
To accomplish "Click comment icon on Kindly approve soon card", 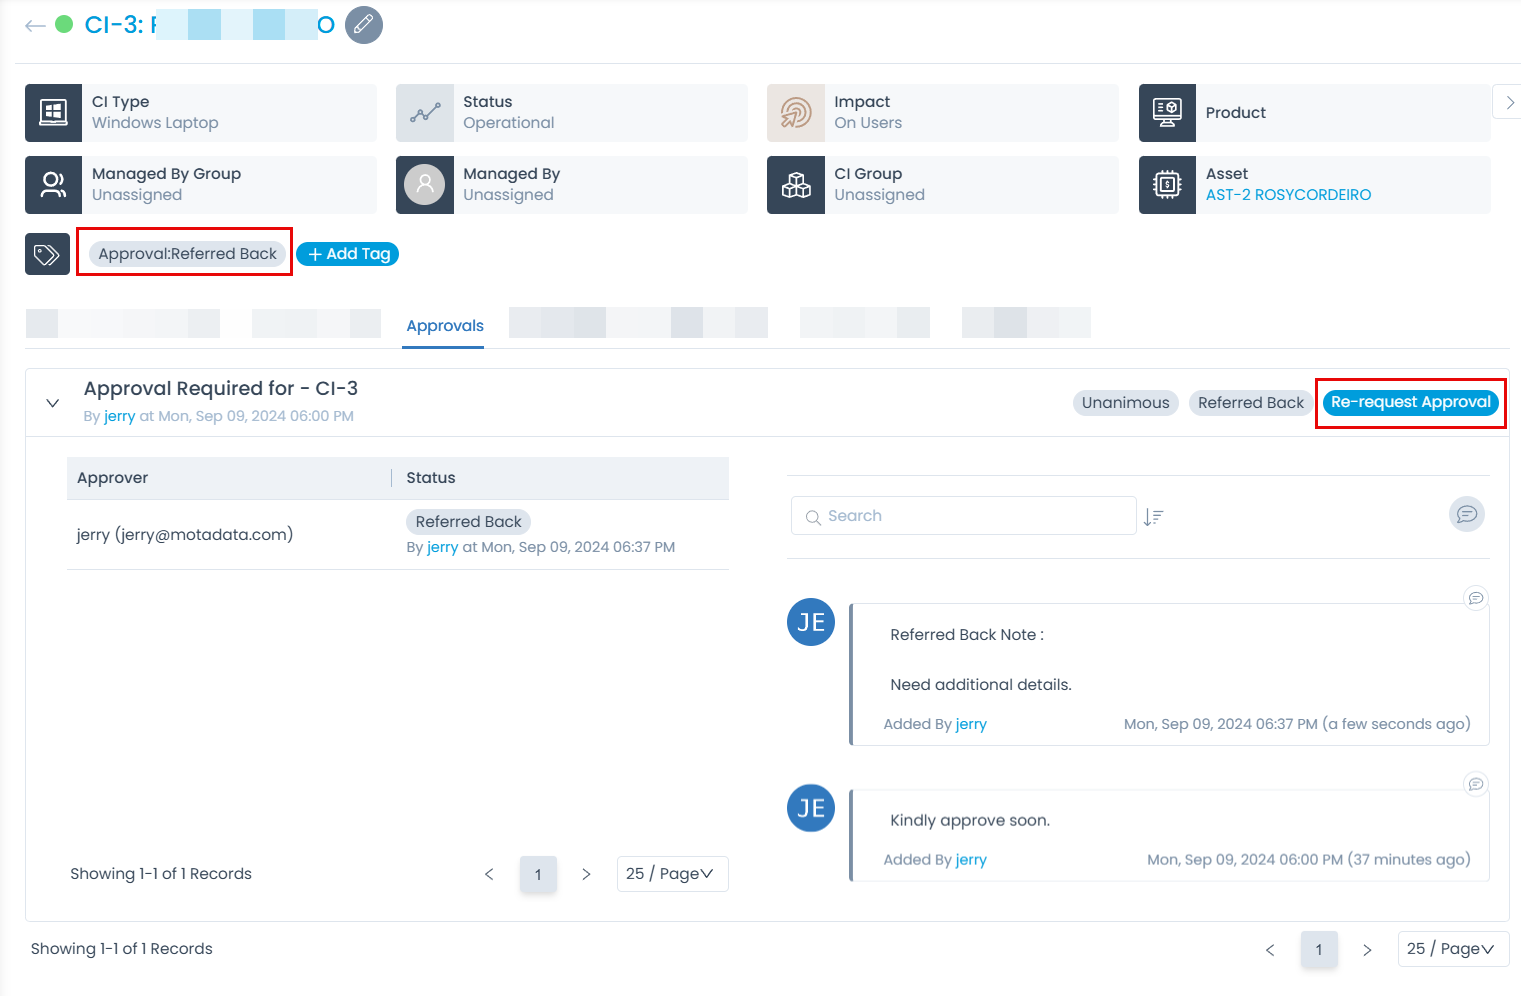I will coord(1475,784).
